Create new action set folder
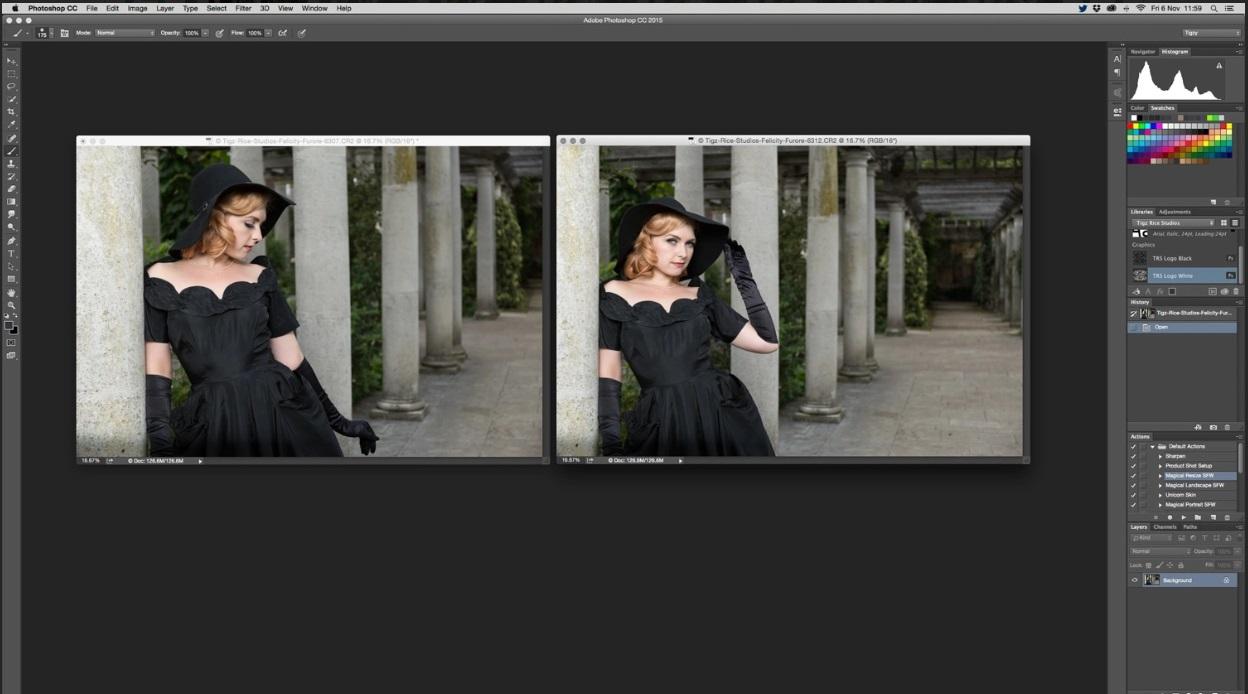 pos(1198,517)
